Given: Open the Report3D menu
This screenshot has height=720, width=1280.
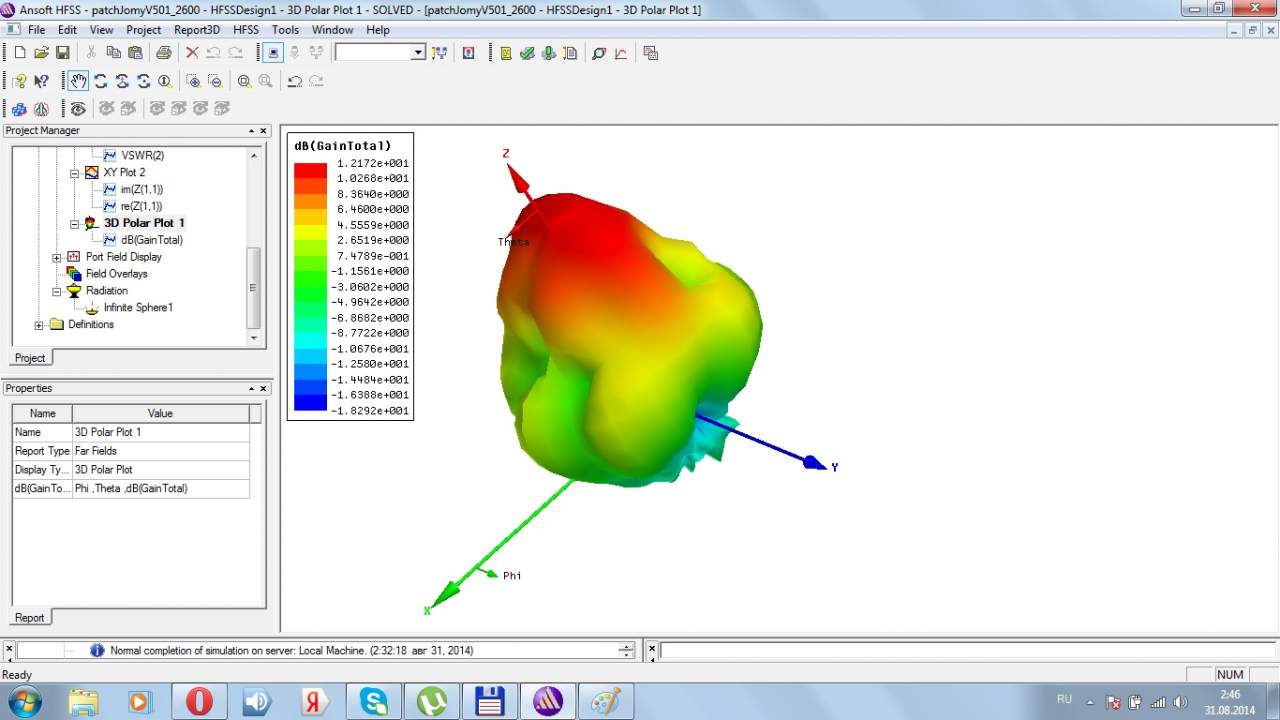Looking at the screenshot, I should pos(196,30).
